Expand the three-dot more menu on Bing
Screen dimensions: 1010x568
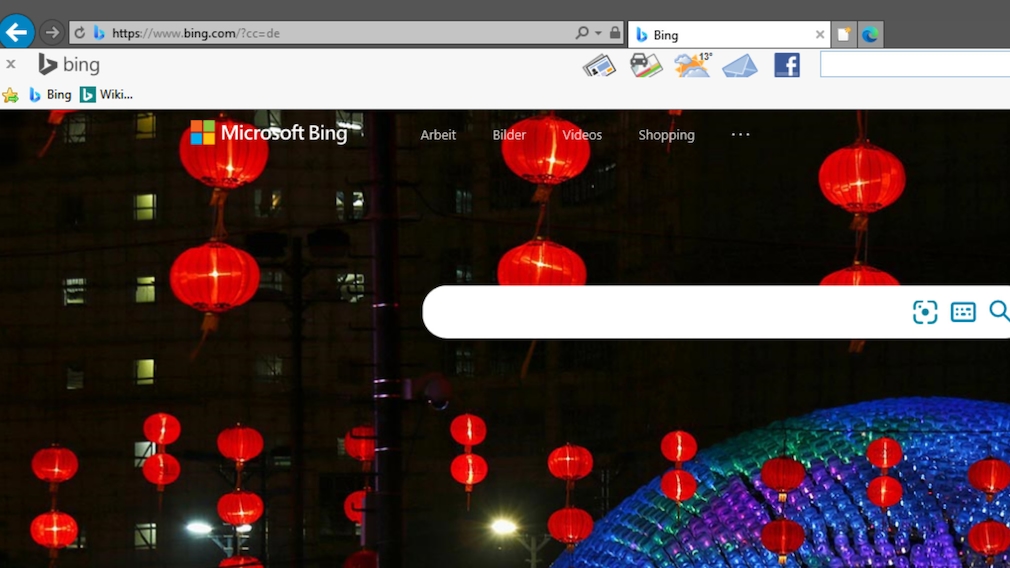click(740, 134)
